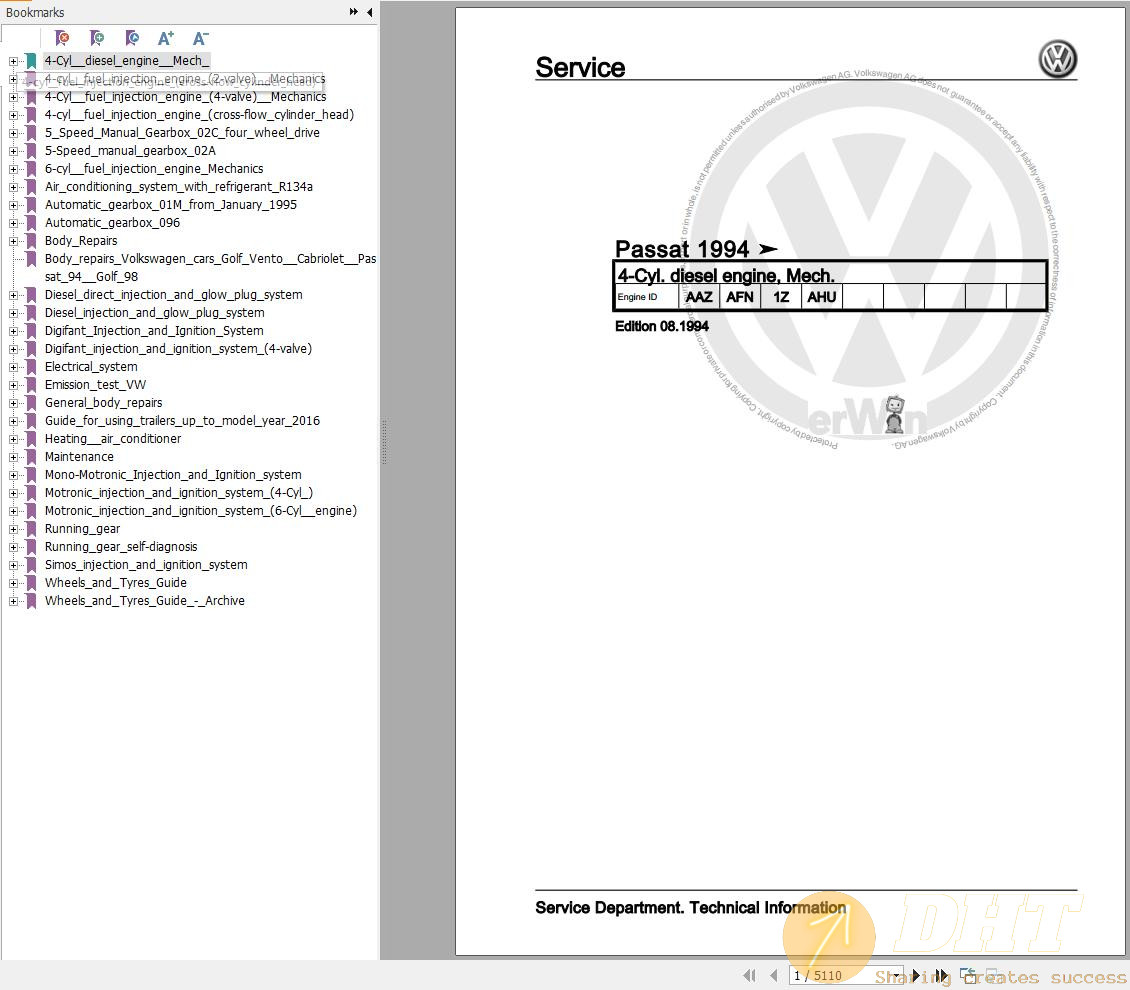This screenshot has height=990, width=1130.
Task: Open the Emission_test_VW bookmark
Action: pyautogui.click(x=95, y=385)
